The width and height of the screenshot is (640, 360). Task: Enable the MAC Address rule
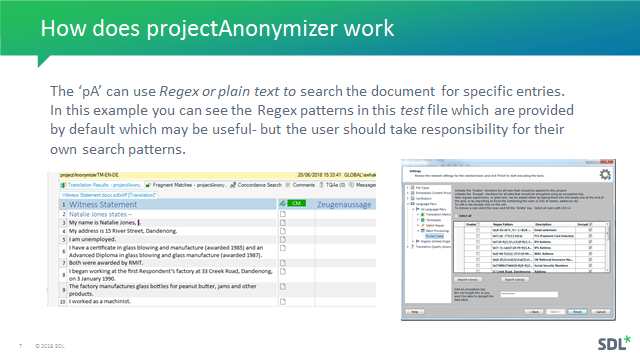(478, 253)
